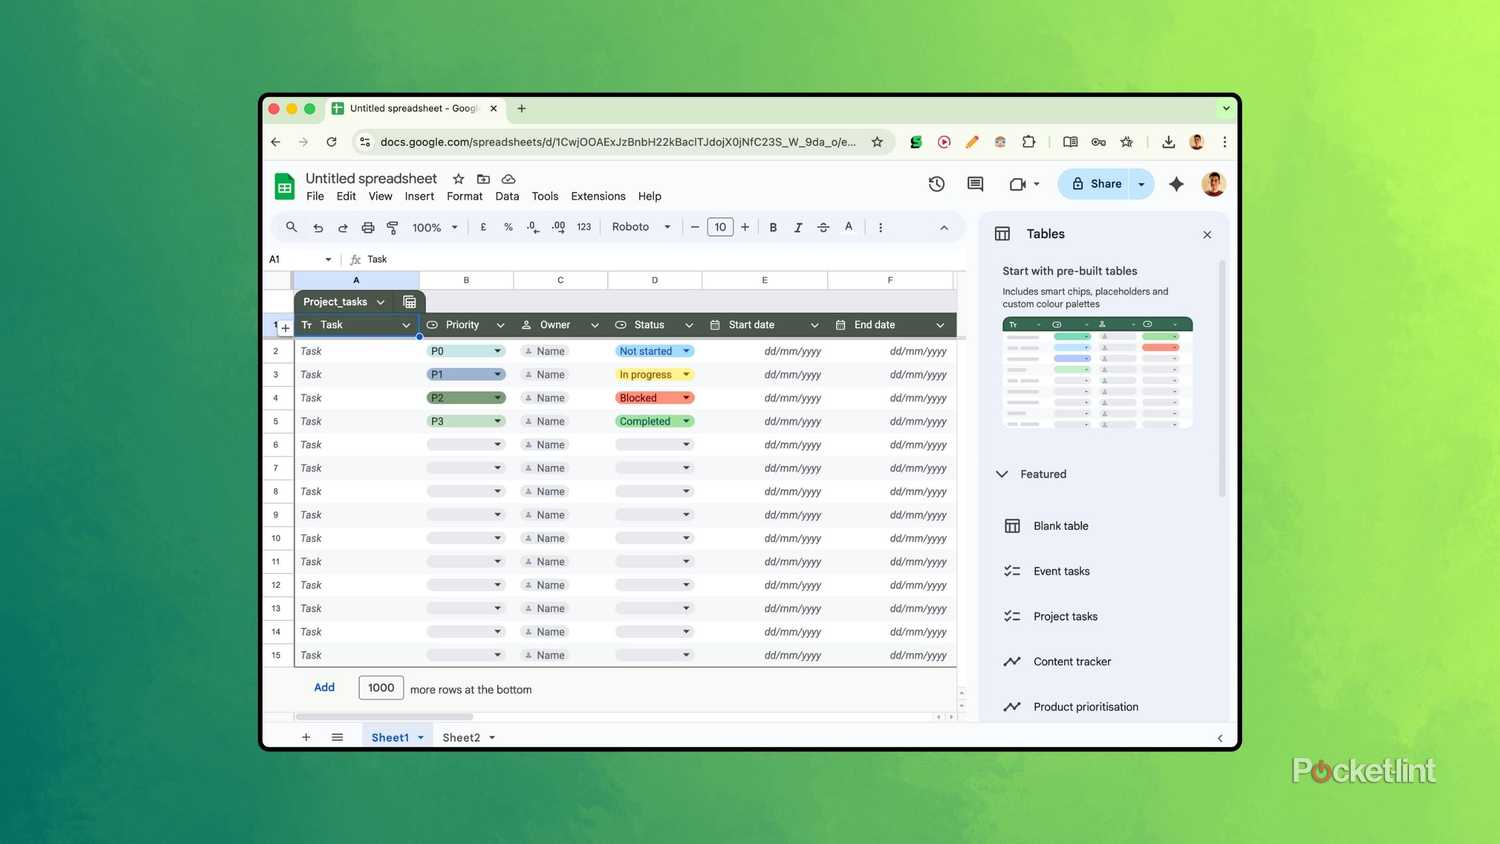
Task: Toggle bold formatting
Action: [773, 228]
